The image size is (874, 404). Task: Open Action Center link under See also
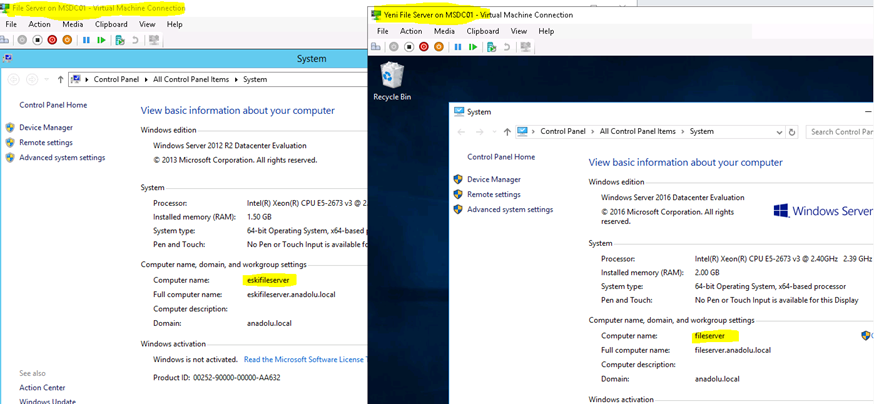[x=42, y=388]
